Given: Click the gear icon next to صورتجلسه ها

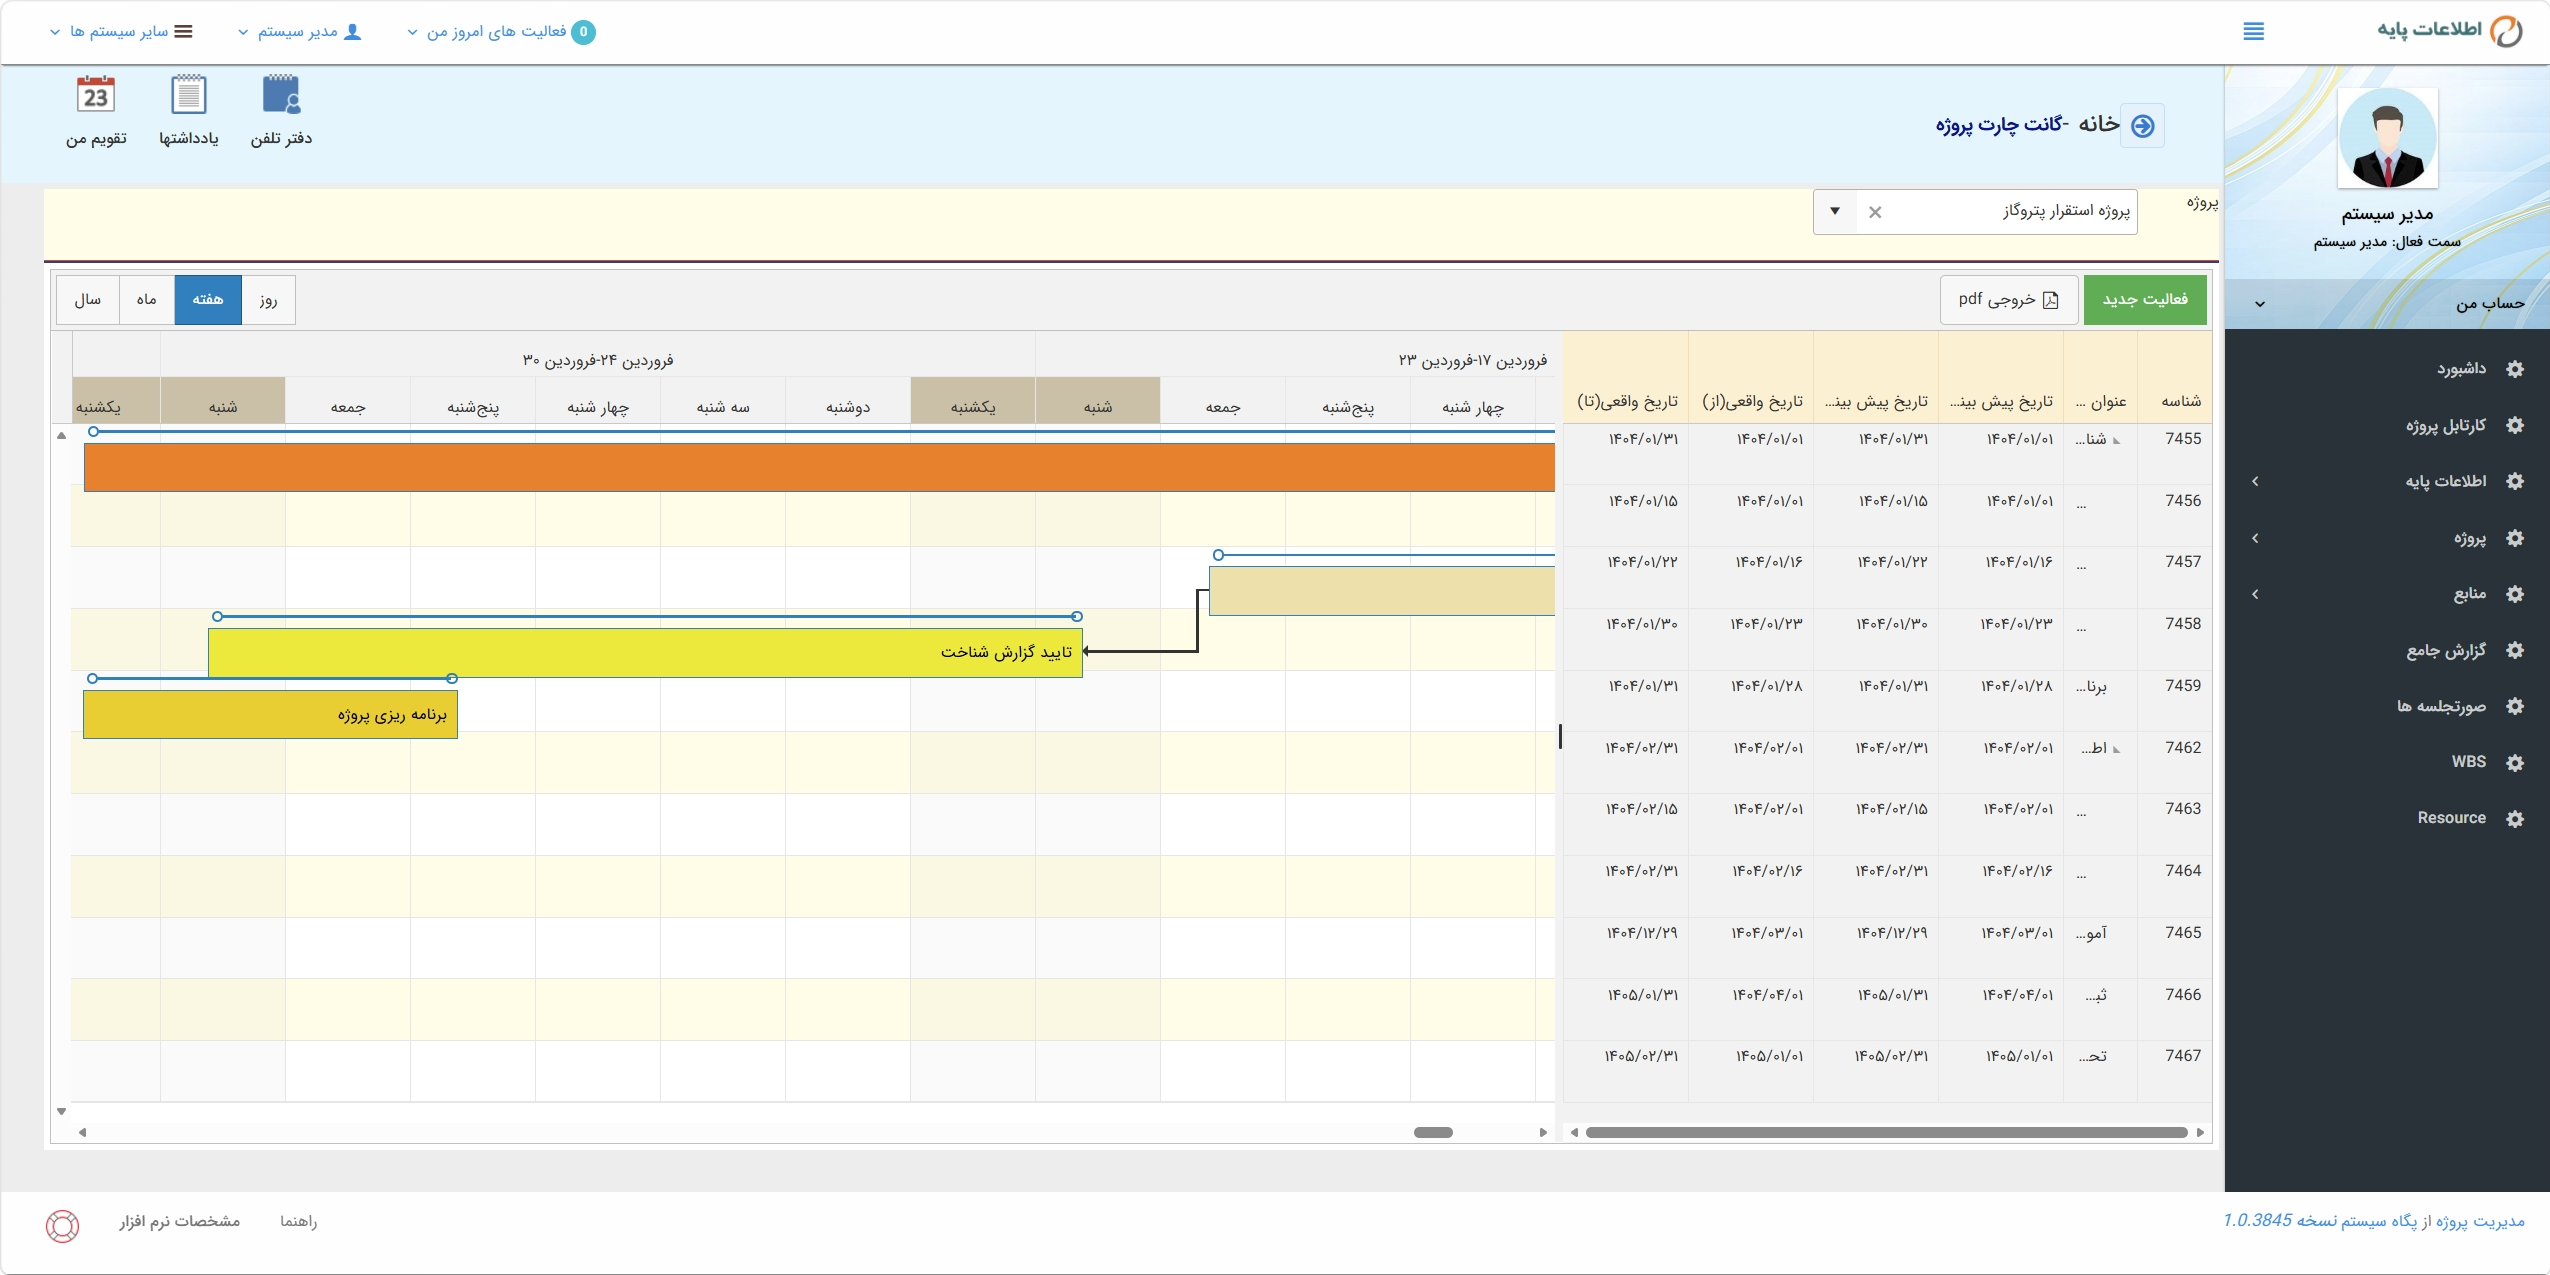Looking at the screenshot, I should pos(2515,706).
